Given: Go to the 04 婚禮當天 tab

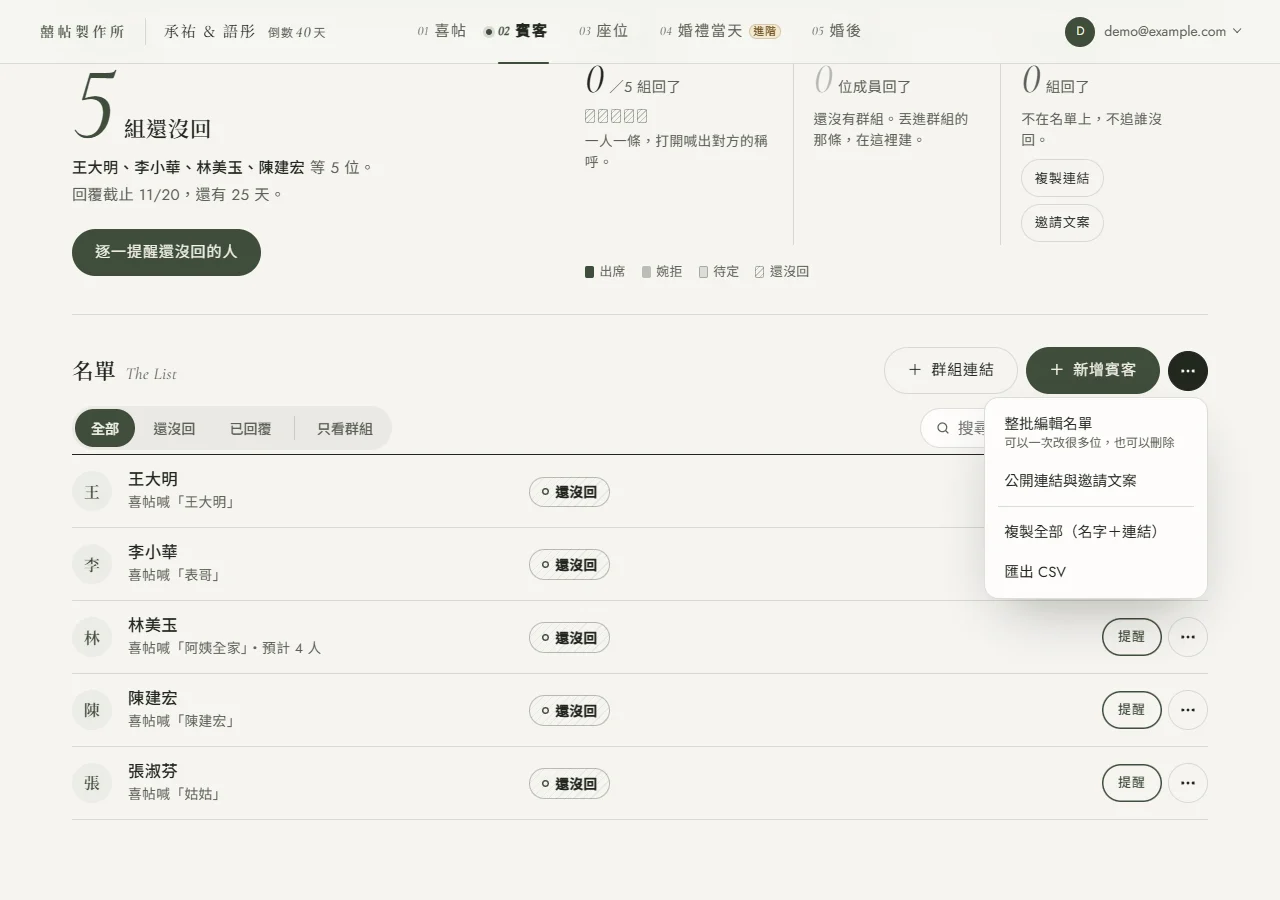Looking at the screenshot, I should [720, 31].
